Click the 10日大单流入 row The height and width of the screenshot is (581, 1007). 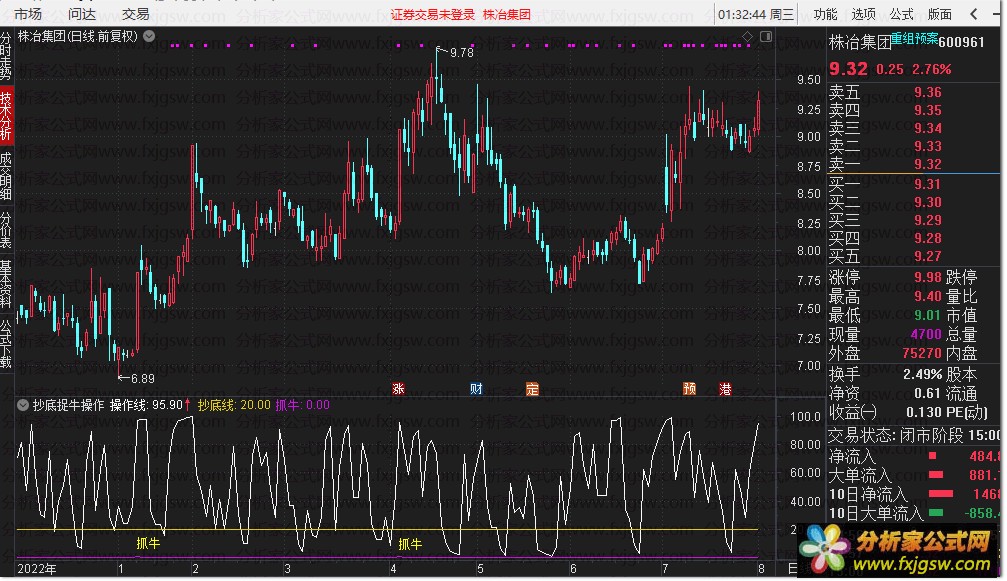tap(914, 513)
